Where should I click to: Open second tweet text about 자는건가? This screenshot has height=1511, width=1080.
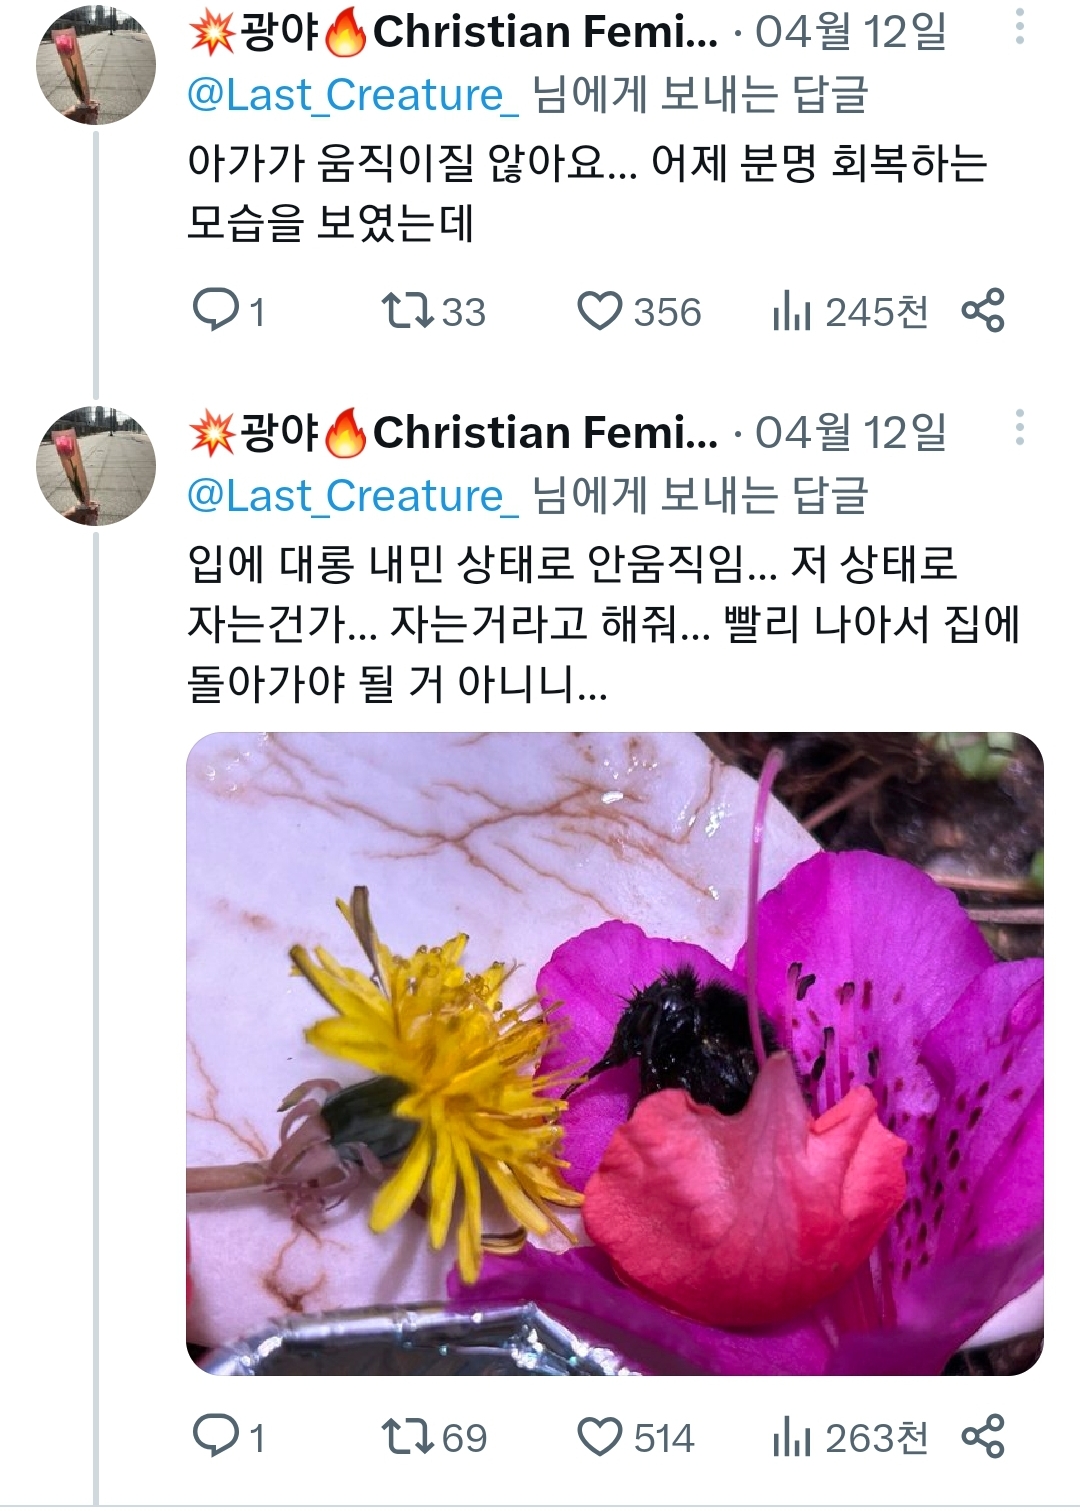coord(600,624)
